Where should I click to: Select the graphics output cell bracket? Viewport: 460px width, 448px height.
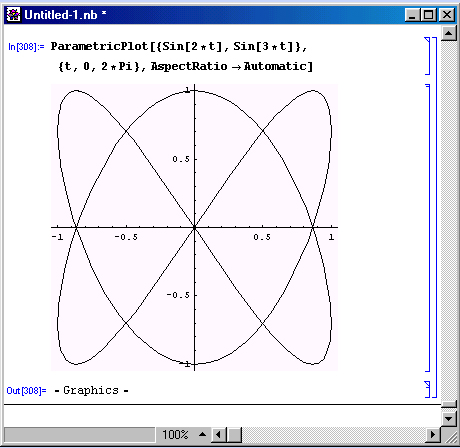click(427, 228)
